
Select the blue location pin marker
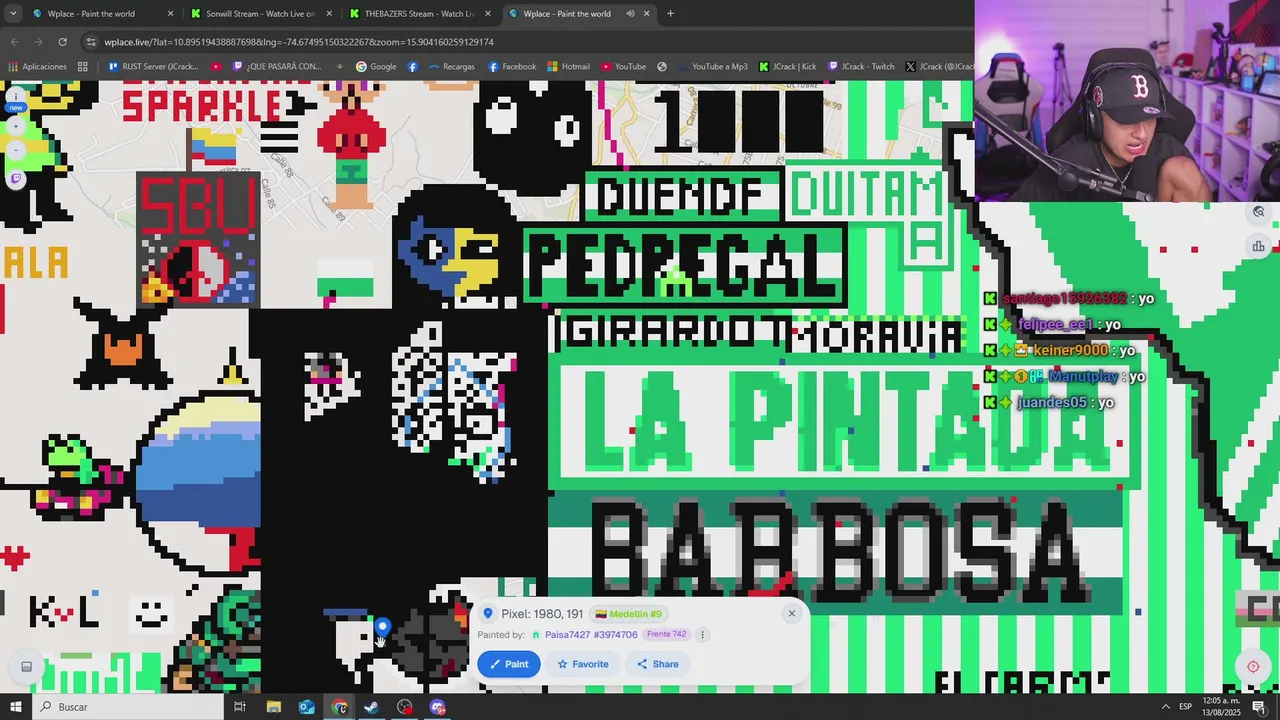coord(382,629)
